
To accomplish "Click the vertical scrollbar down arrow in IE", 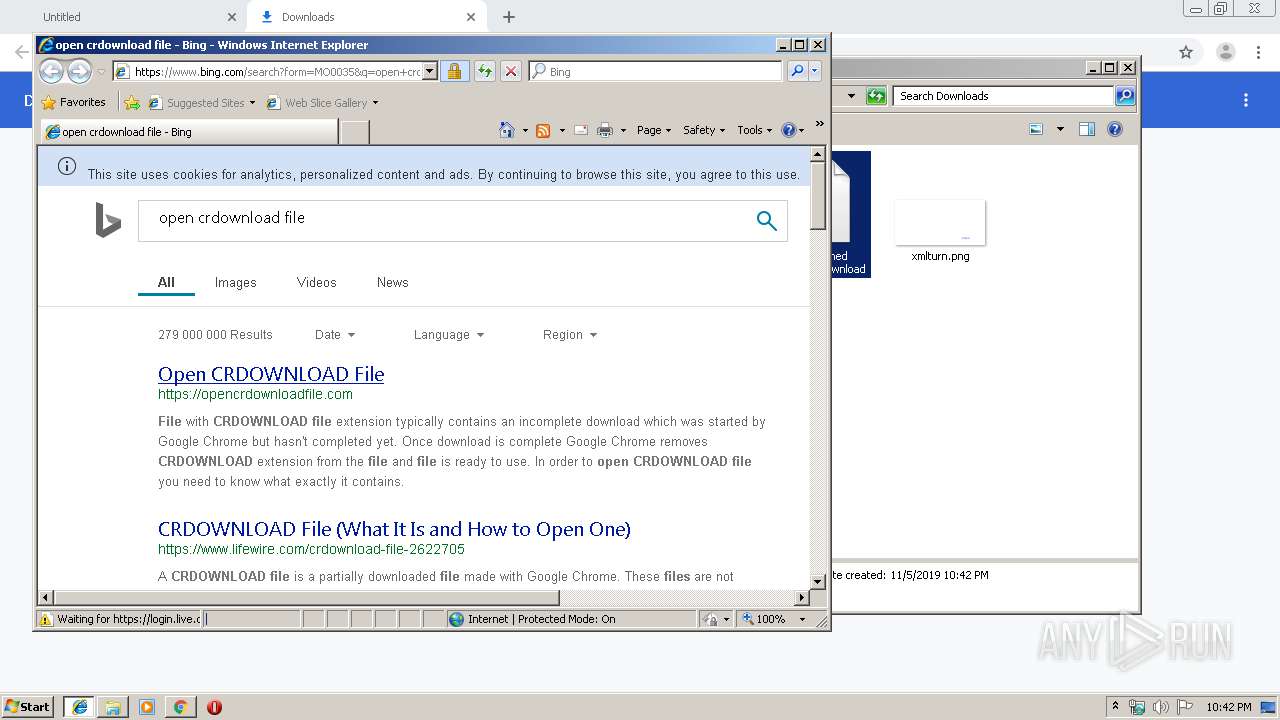I will (818, 581).
